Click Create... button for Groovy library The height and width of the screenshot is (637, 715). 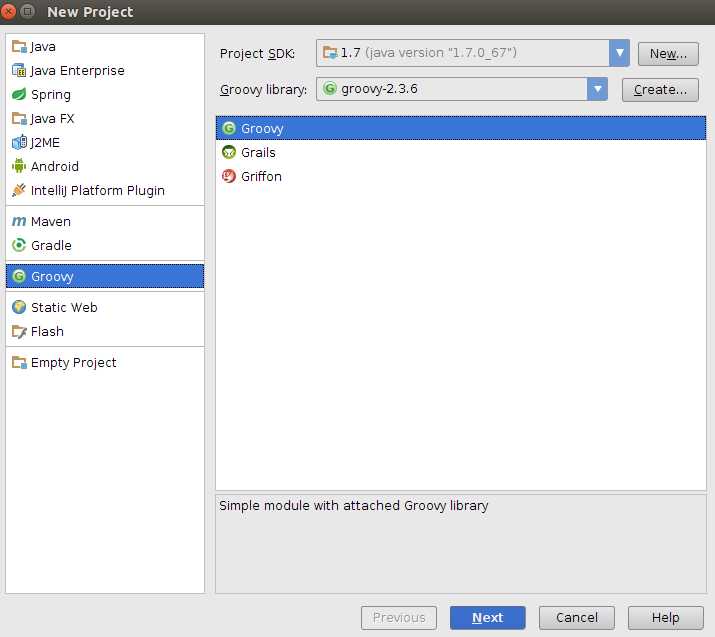[x=660, y=90]
